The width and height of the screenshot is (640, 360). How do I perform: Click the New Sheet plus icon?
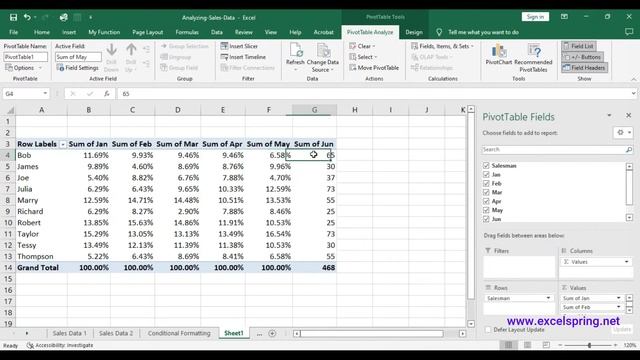pyautogui.click(x=272, y=333)
